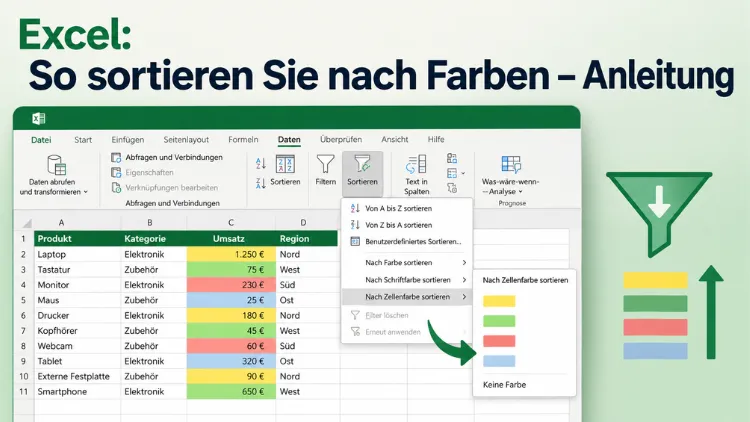This screenshot has height=422, width=750.
Task: Pick the green swatch in color submenu
Action: 499,321
